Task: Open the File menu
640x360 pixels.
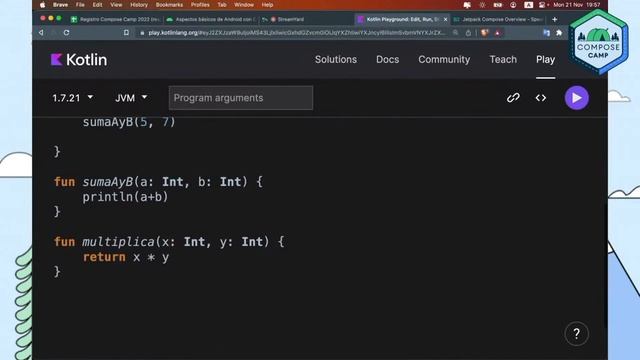Action: coord(80,5)
